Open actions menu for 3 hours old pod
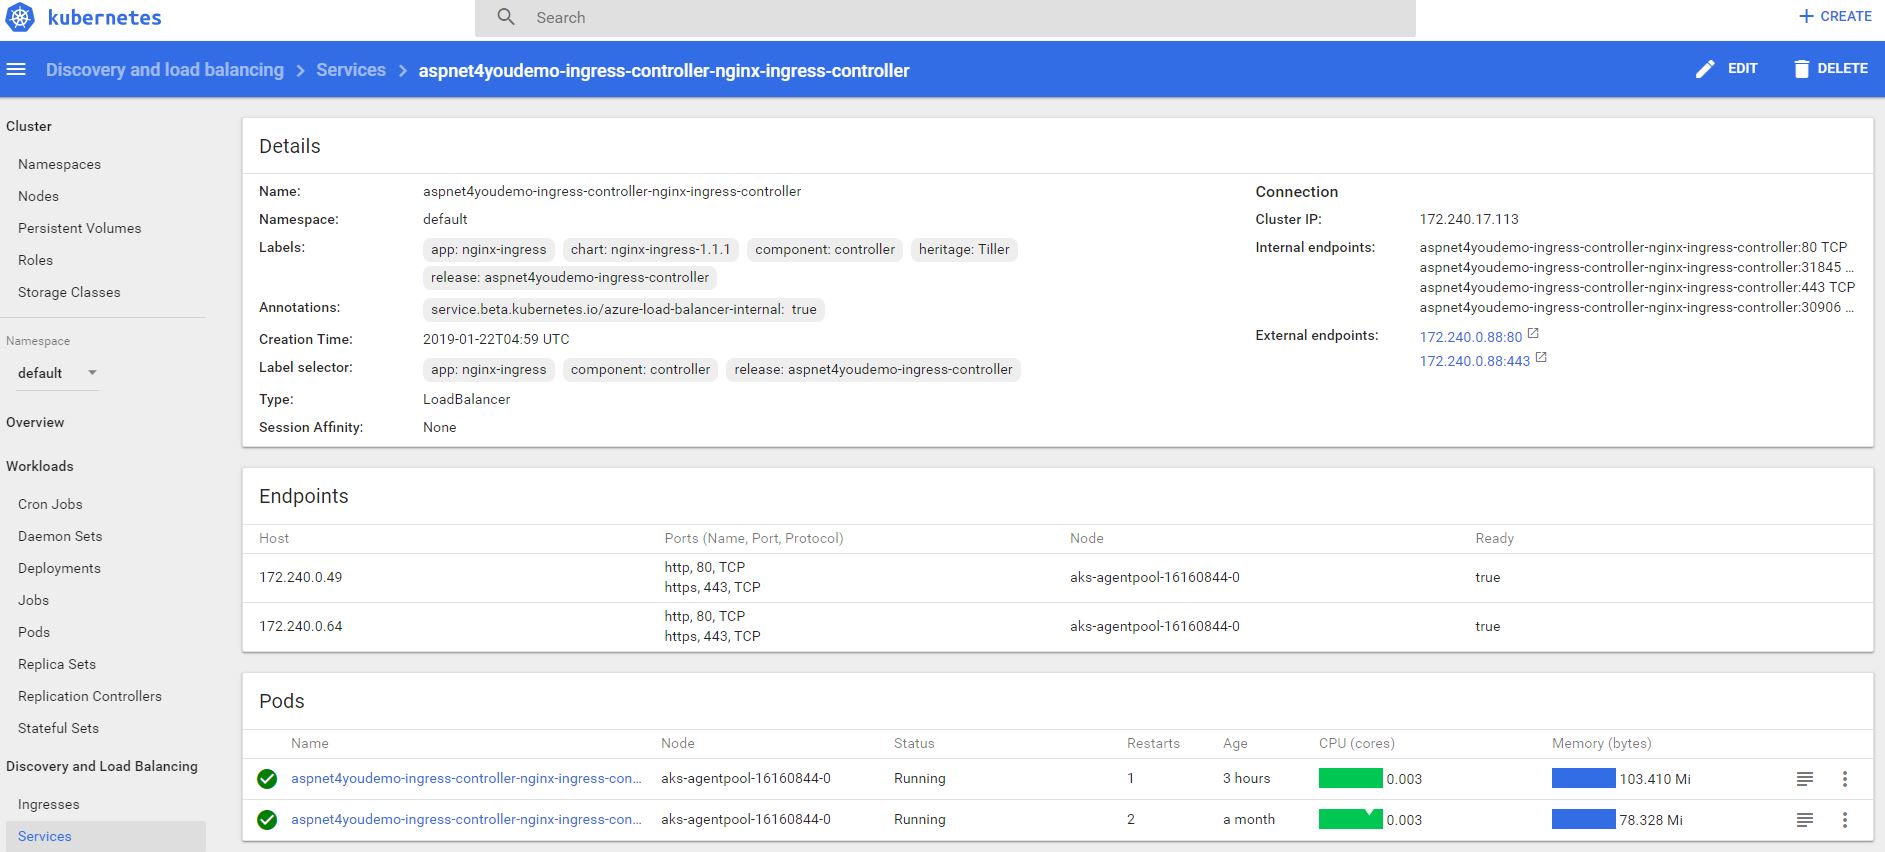This screenshot has width=1885, height=852. 1845,779
